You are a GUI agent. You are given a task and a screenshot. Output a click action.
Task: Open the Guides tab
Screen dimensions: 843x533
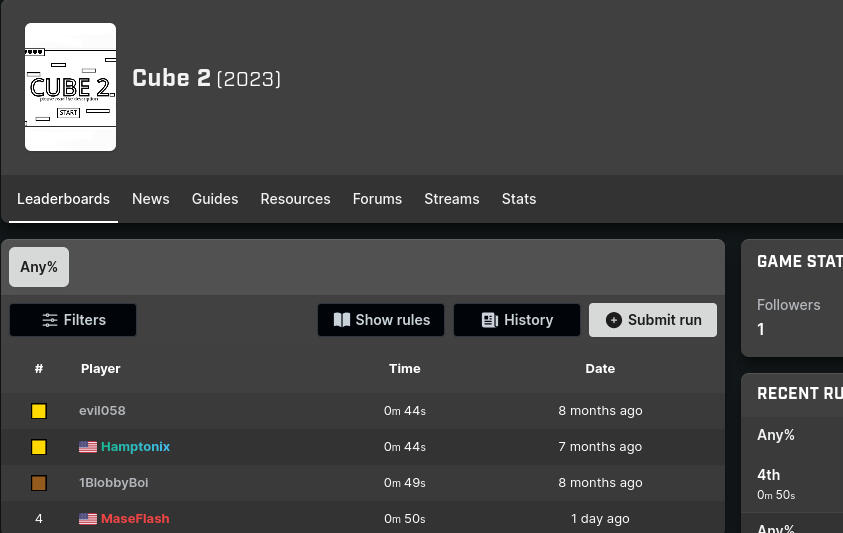coord(215,199)
